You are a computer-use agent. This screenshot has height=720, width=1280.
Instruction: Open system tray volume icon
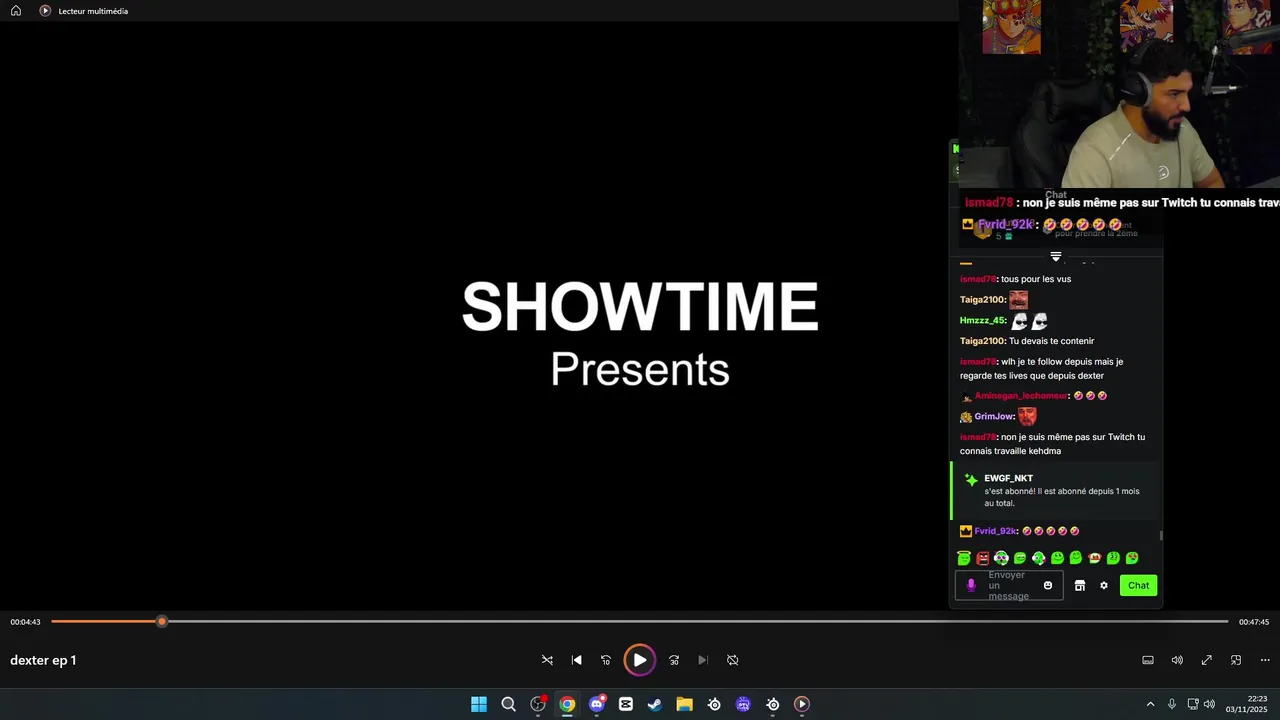[x=1208, y=704]
